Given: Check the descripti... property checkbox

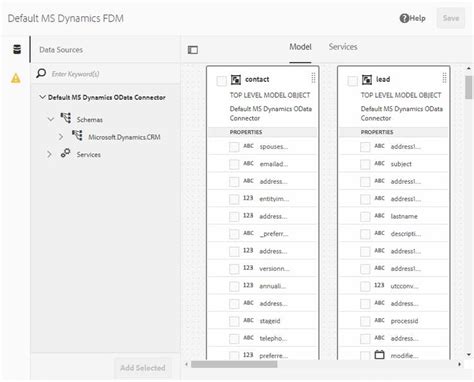Looking at the screenshot, I should pyautogui.click(x=365, y=234).
